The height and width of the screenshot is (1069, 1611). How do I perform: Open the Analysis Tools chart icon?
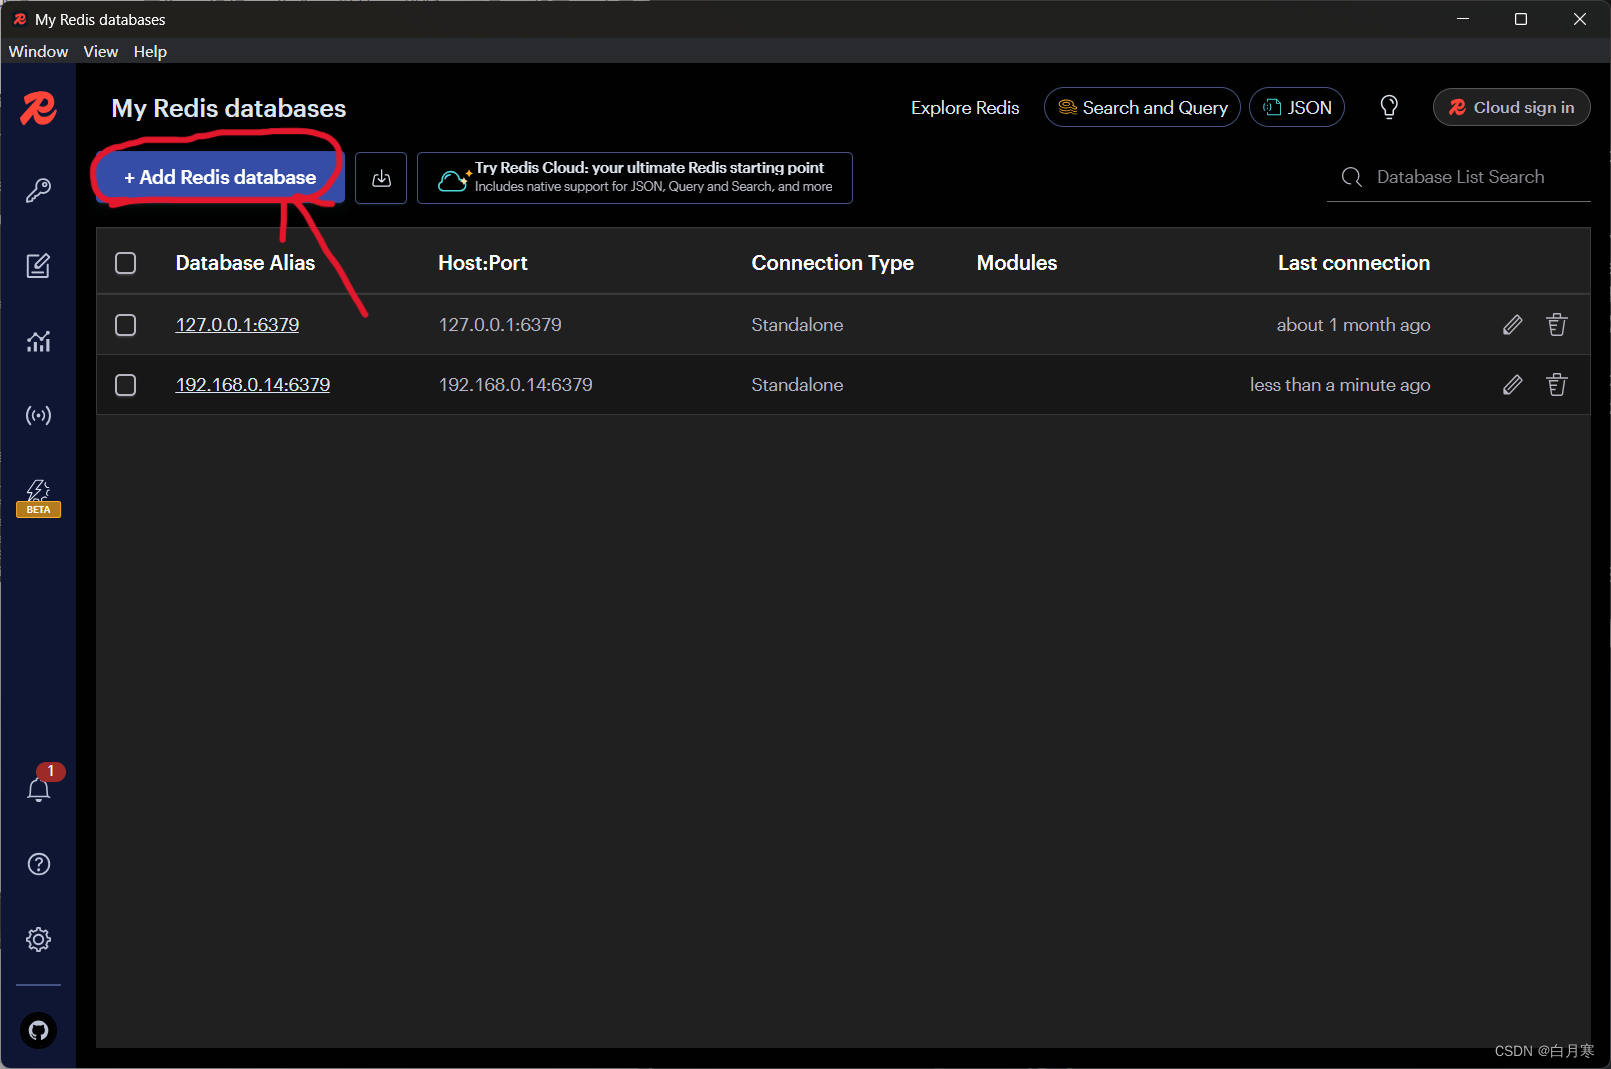pos(38,341)
